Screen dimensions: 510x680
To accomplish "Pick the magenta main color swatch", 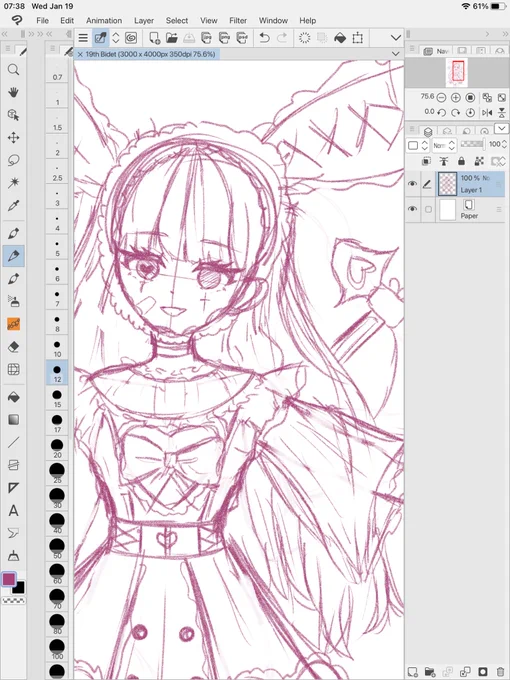I will [9, 579].
